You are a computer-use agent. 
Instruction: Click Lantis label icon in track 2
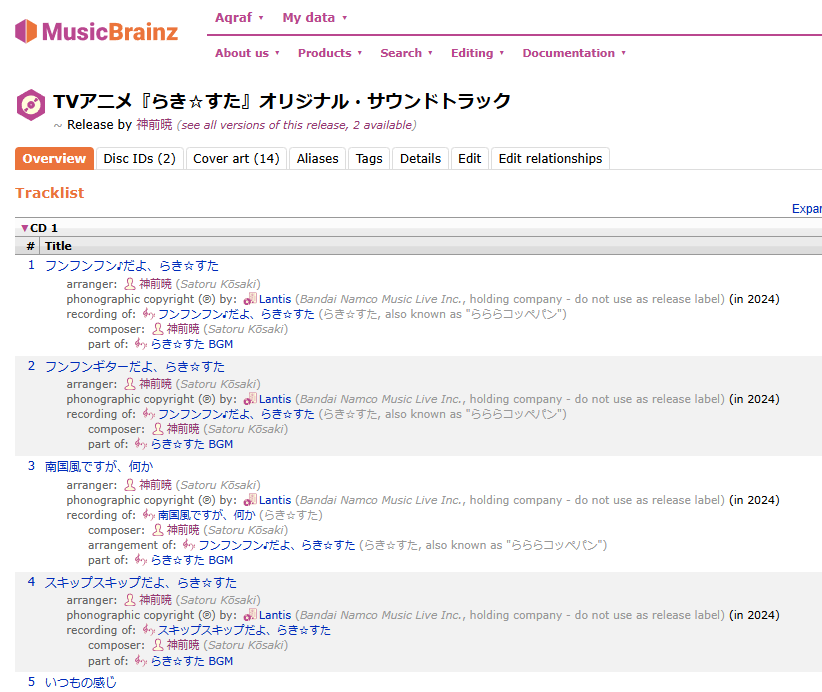250,399
